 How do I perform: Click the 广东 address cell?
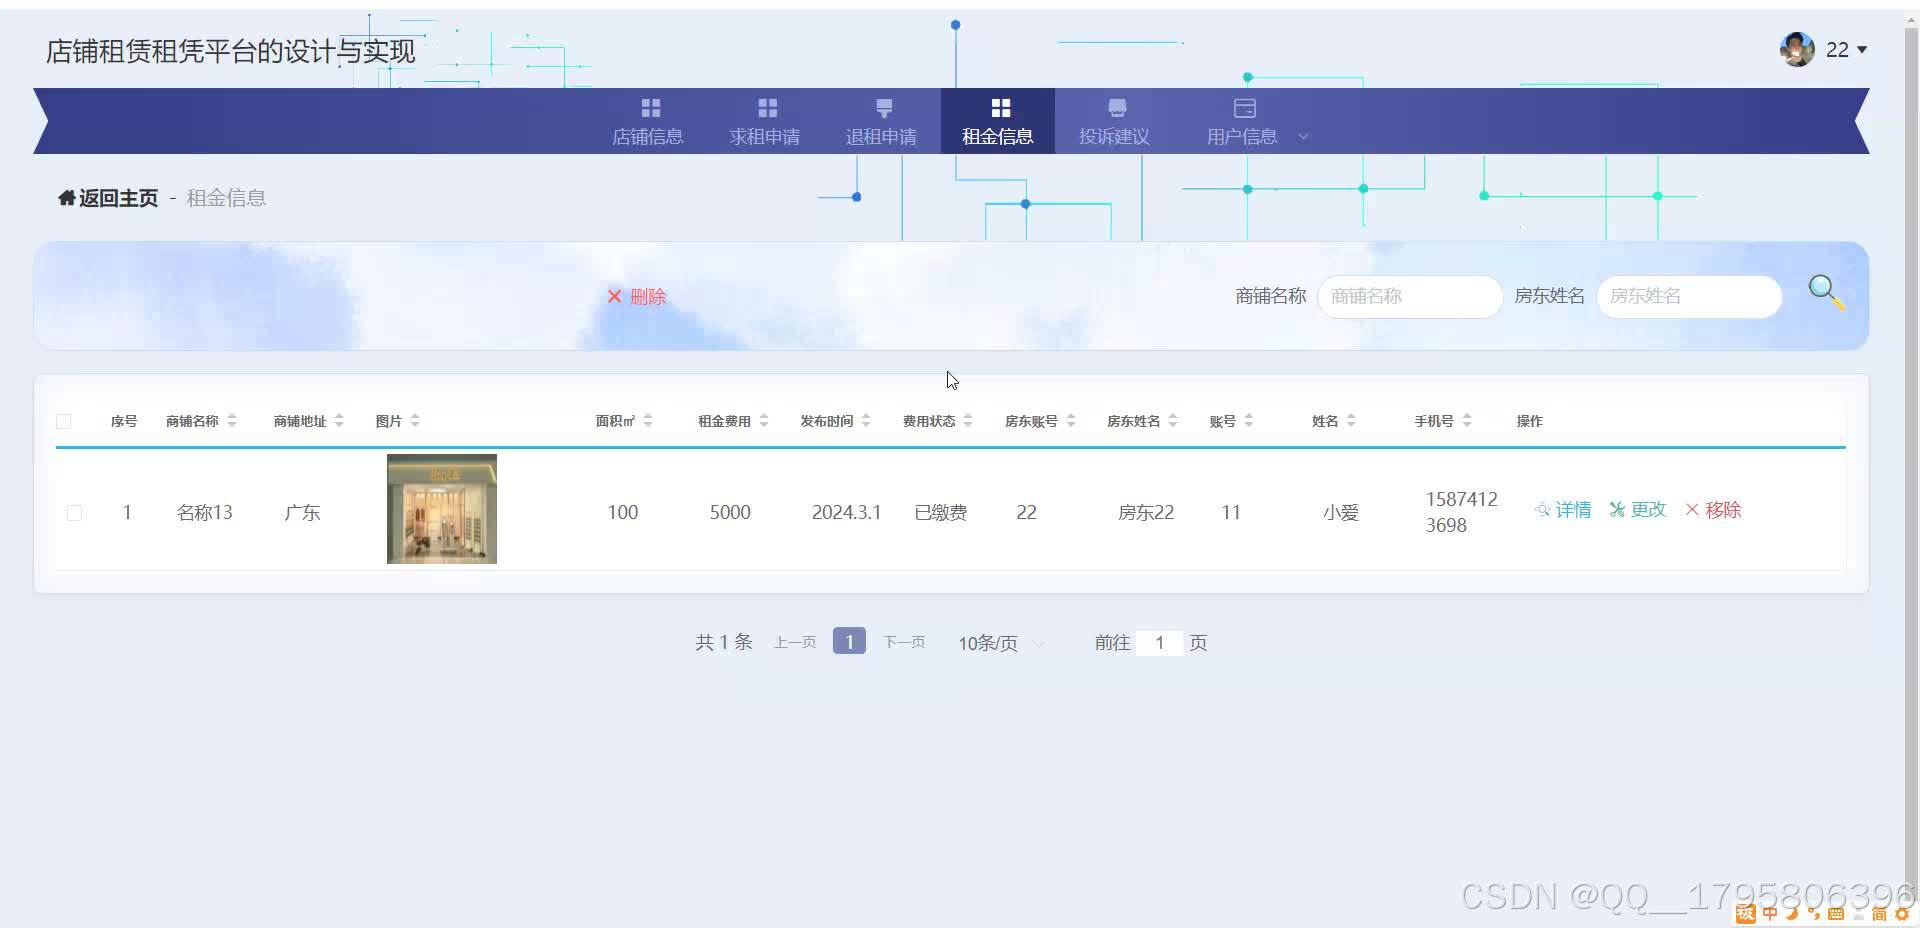click(x=302, y=513)
